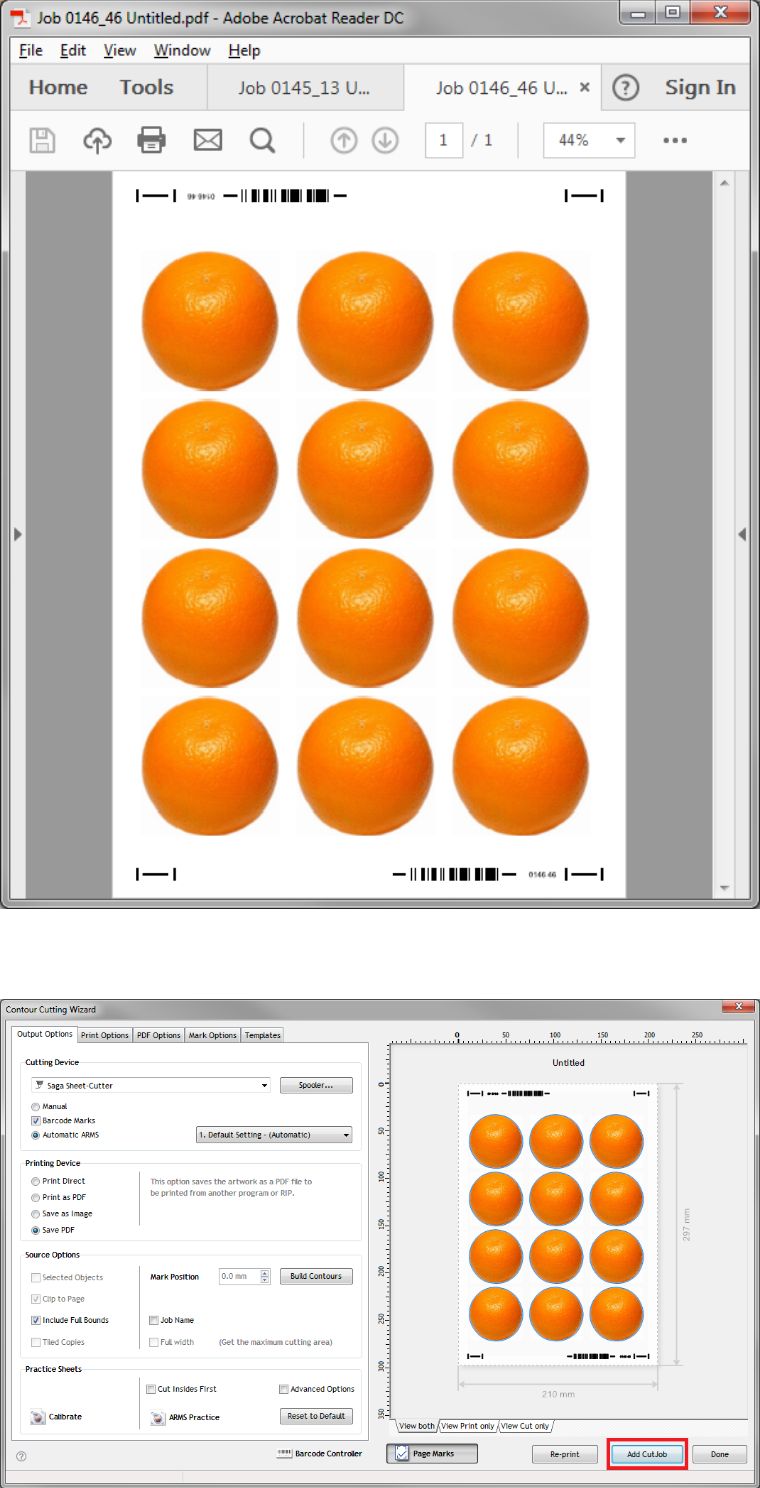
Task: Select the Mark Options tab in the wizard
Action: (x=213, y=1035)
